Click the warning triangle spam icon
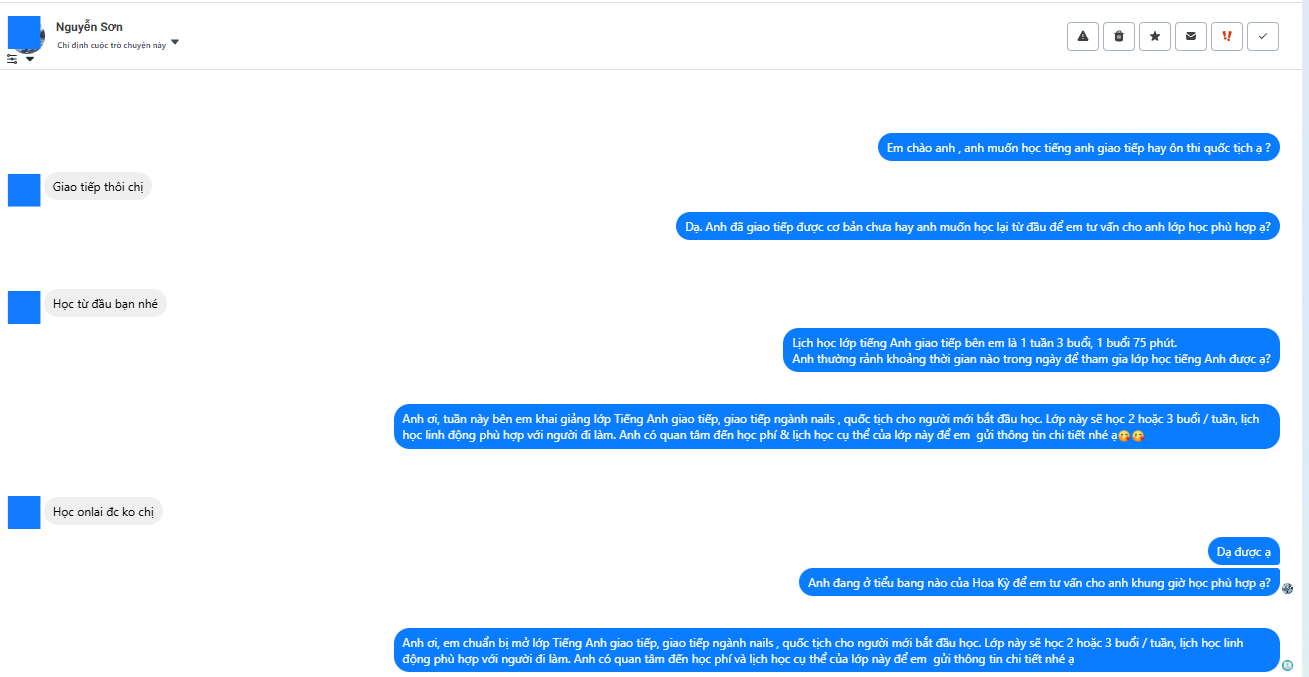 pyautogui.click(x=1083, y=37)
